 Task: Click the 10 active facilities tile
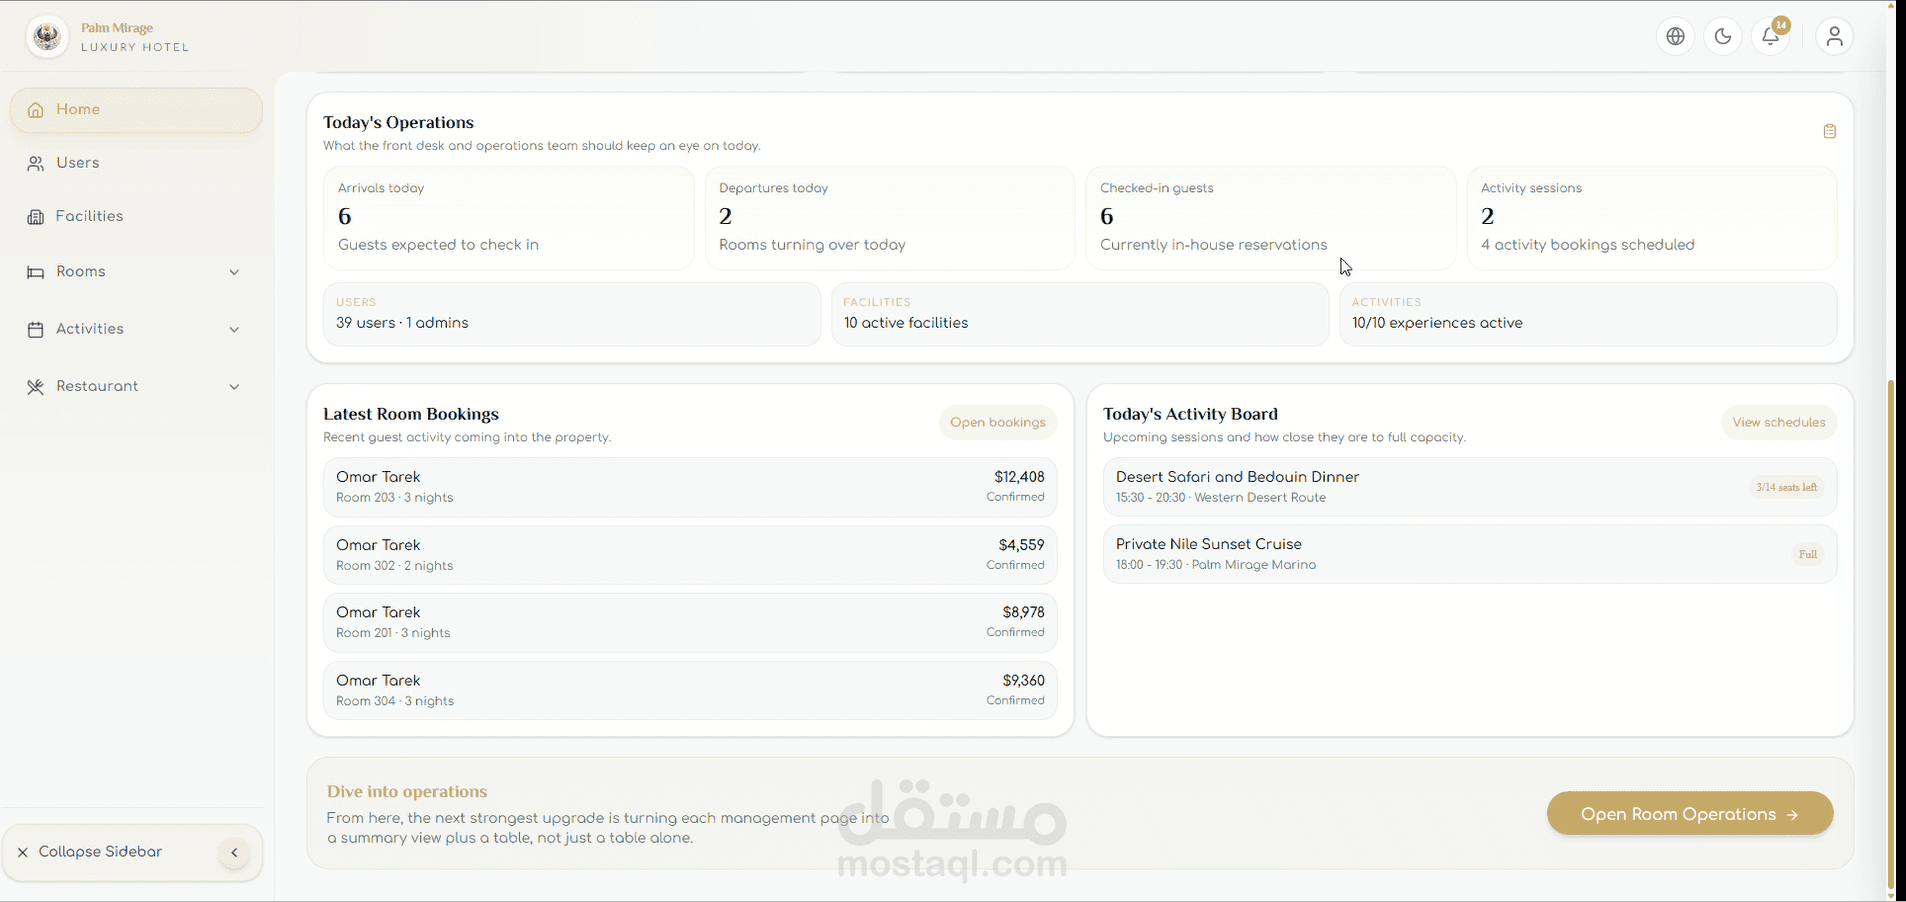click(1080, 314)
